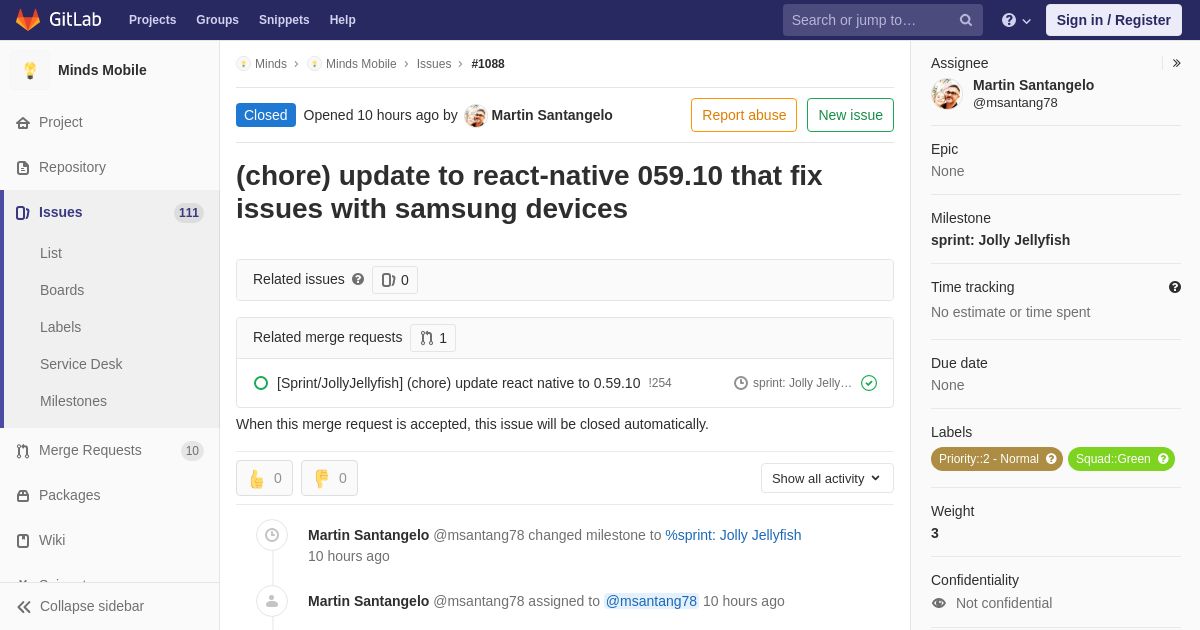Viewport: 1200px width, 630px height.
Task: Go to issues List submenu
Action: [x=51, y=253]
